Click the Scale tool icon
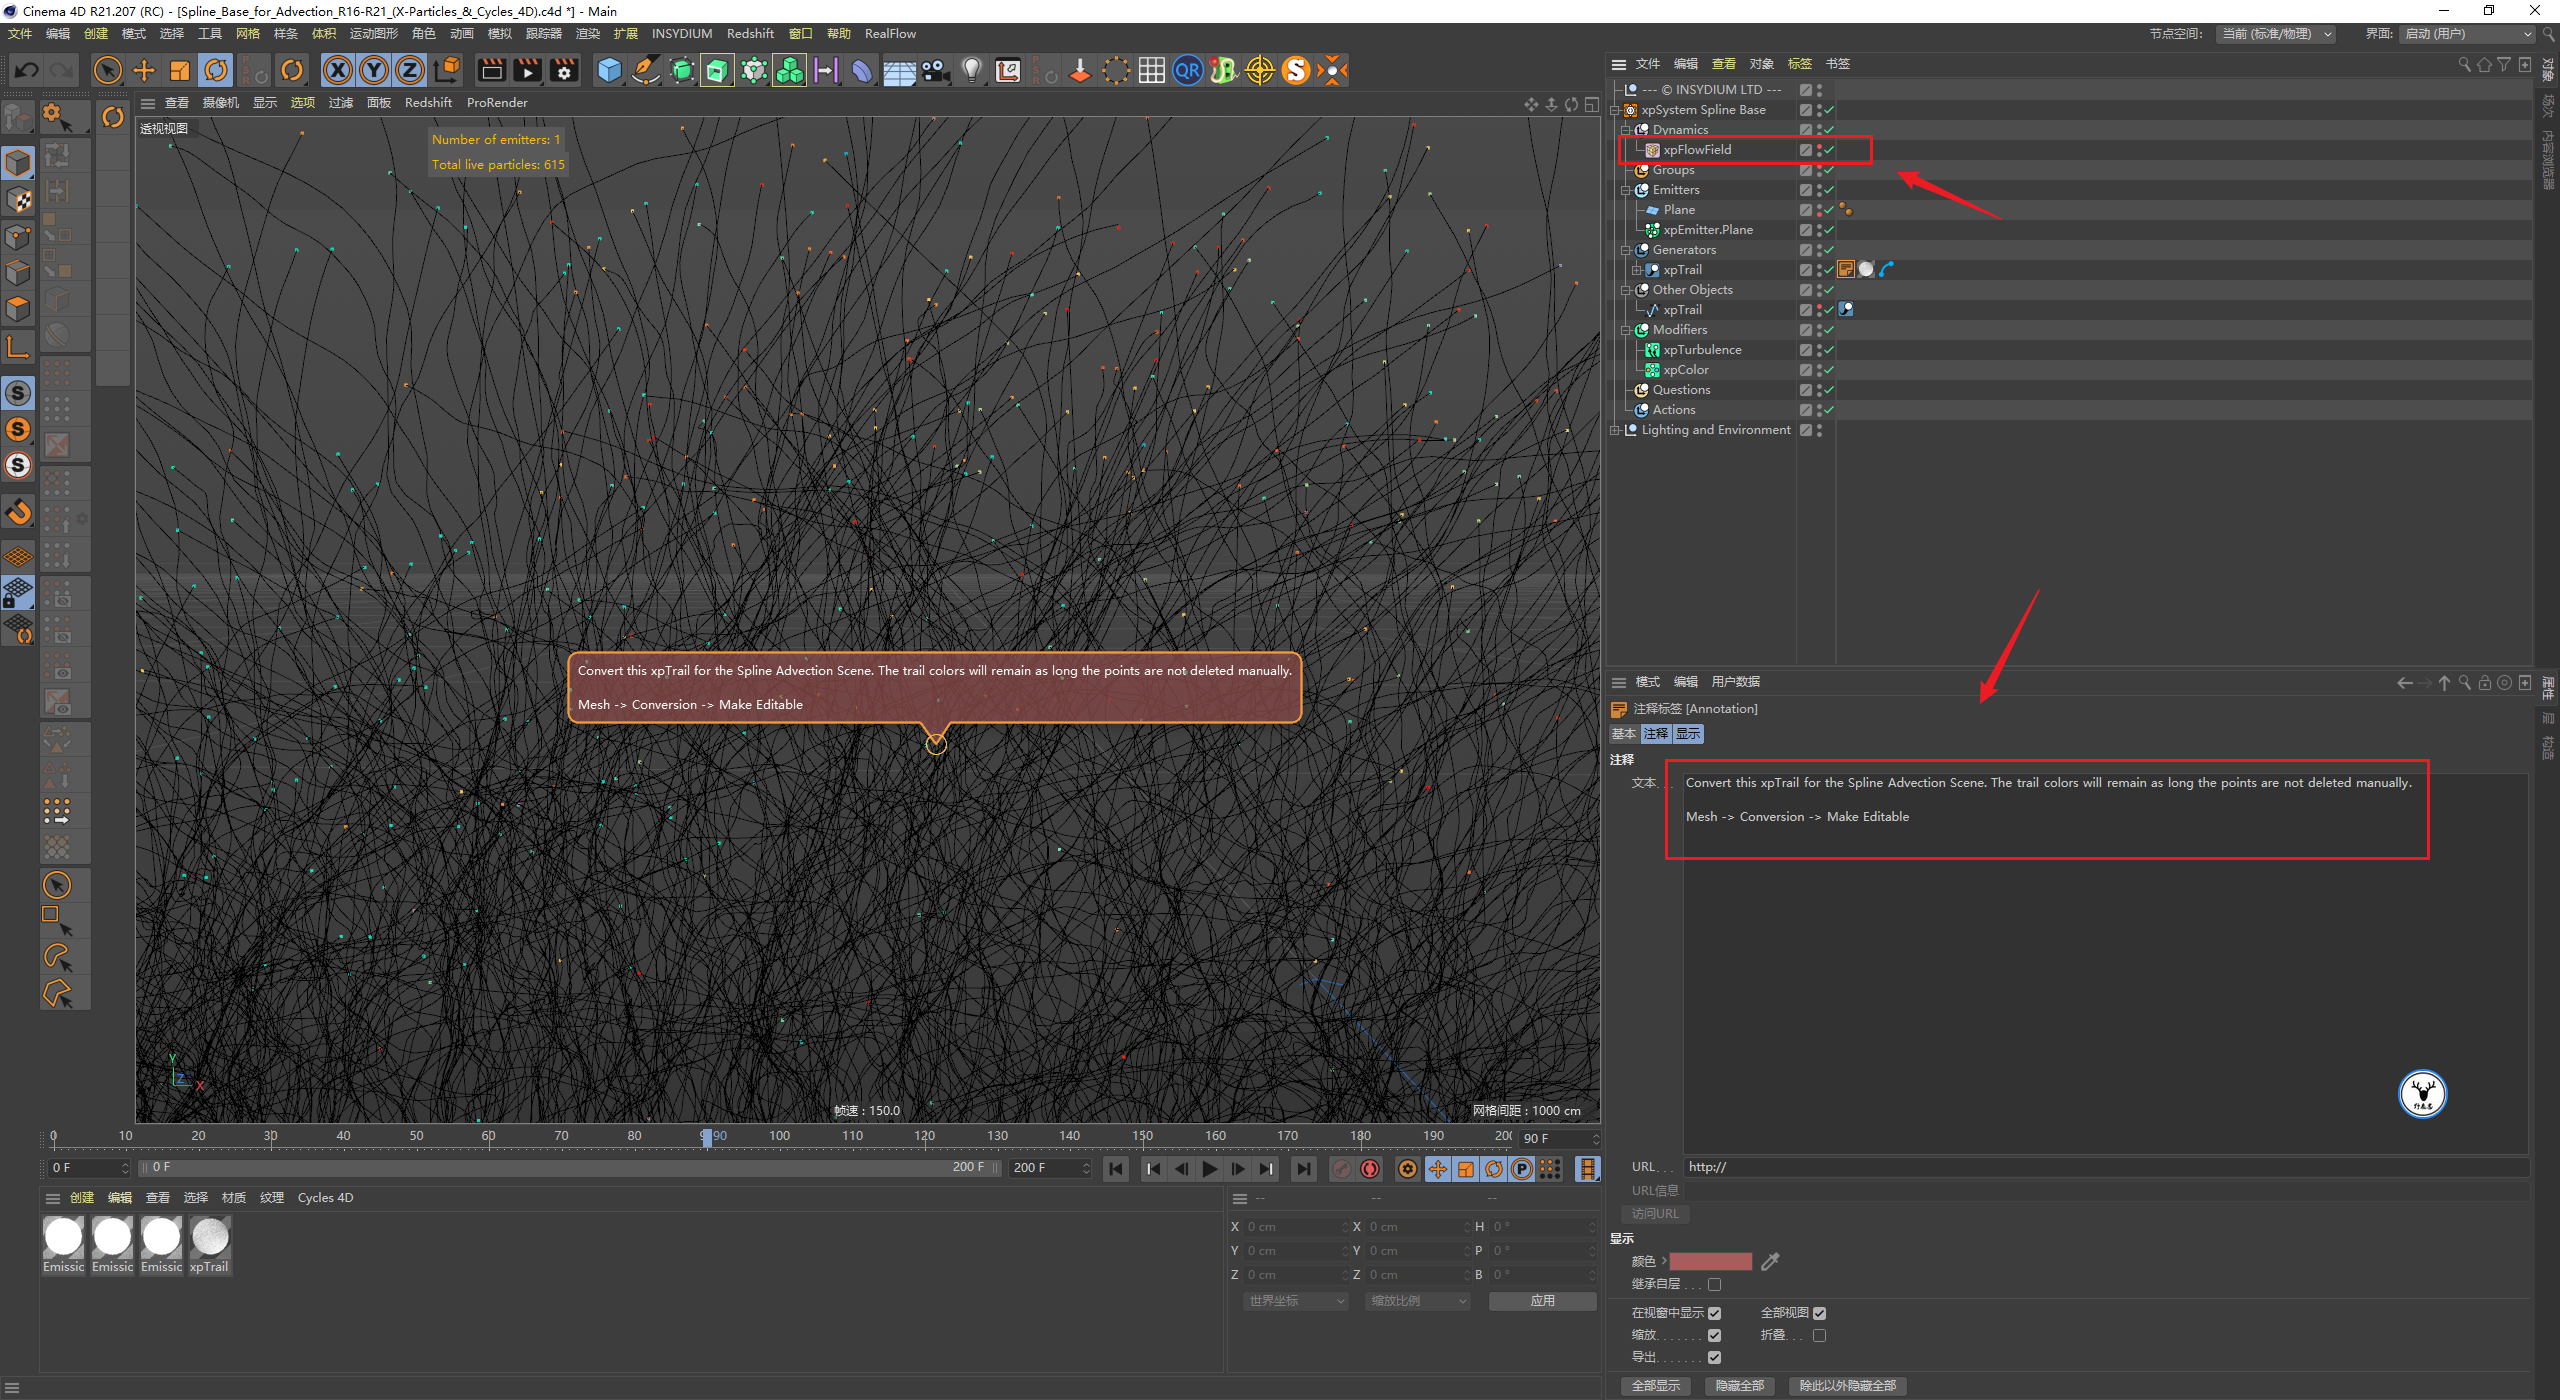The image size is (2560, 1400). pos(180,70)
